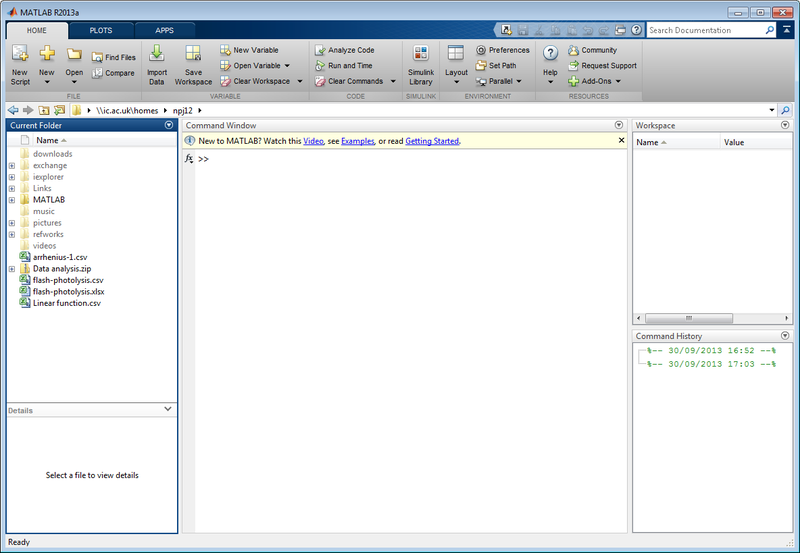Save Workspace to file
Screen dimensions: 800x553
[x=193, y=65]
